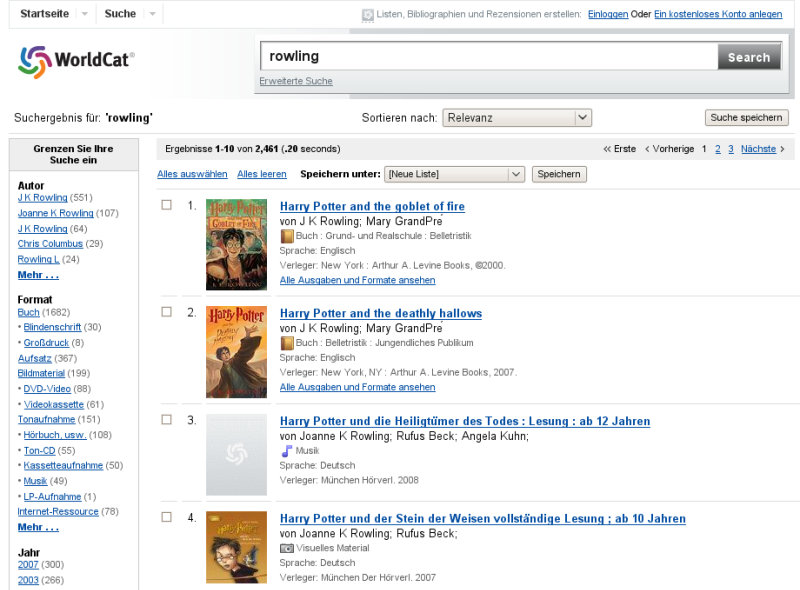Click the WorldCat logo
Screen dimensions: 800x590
(x=76, y=60)
